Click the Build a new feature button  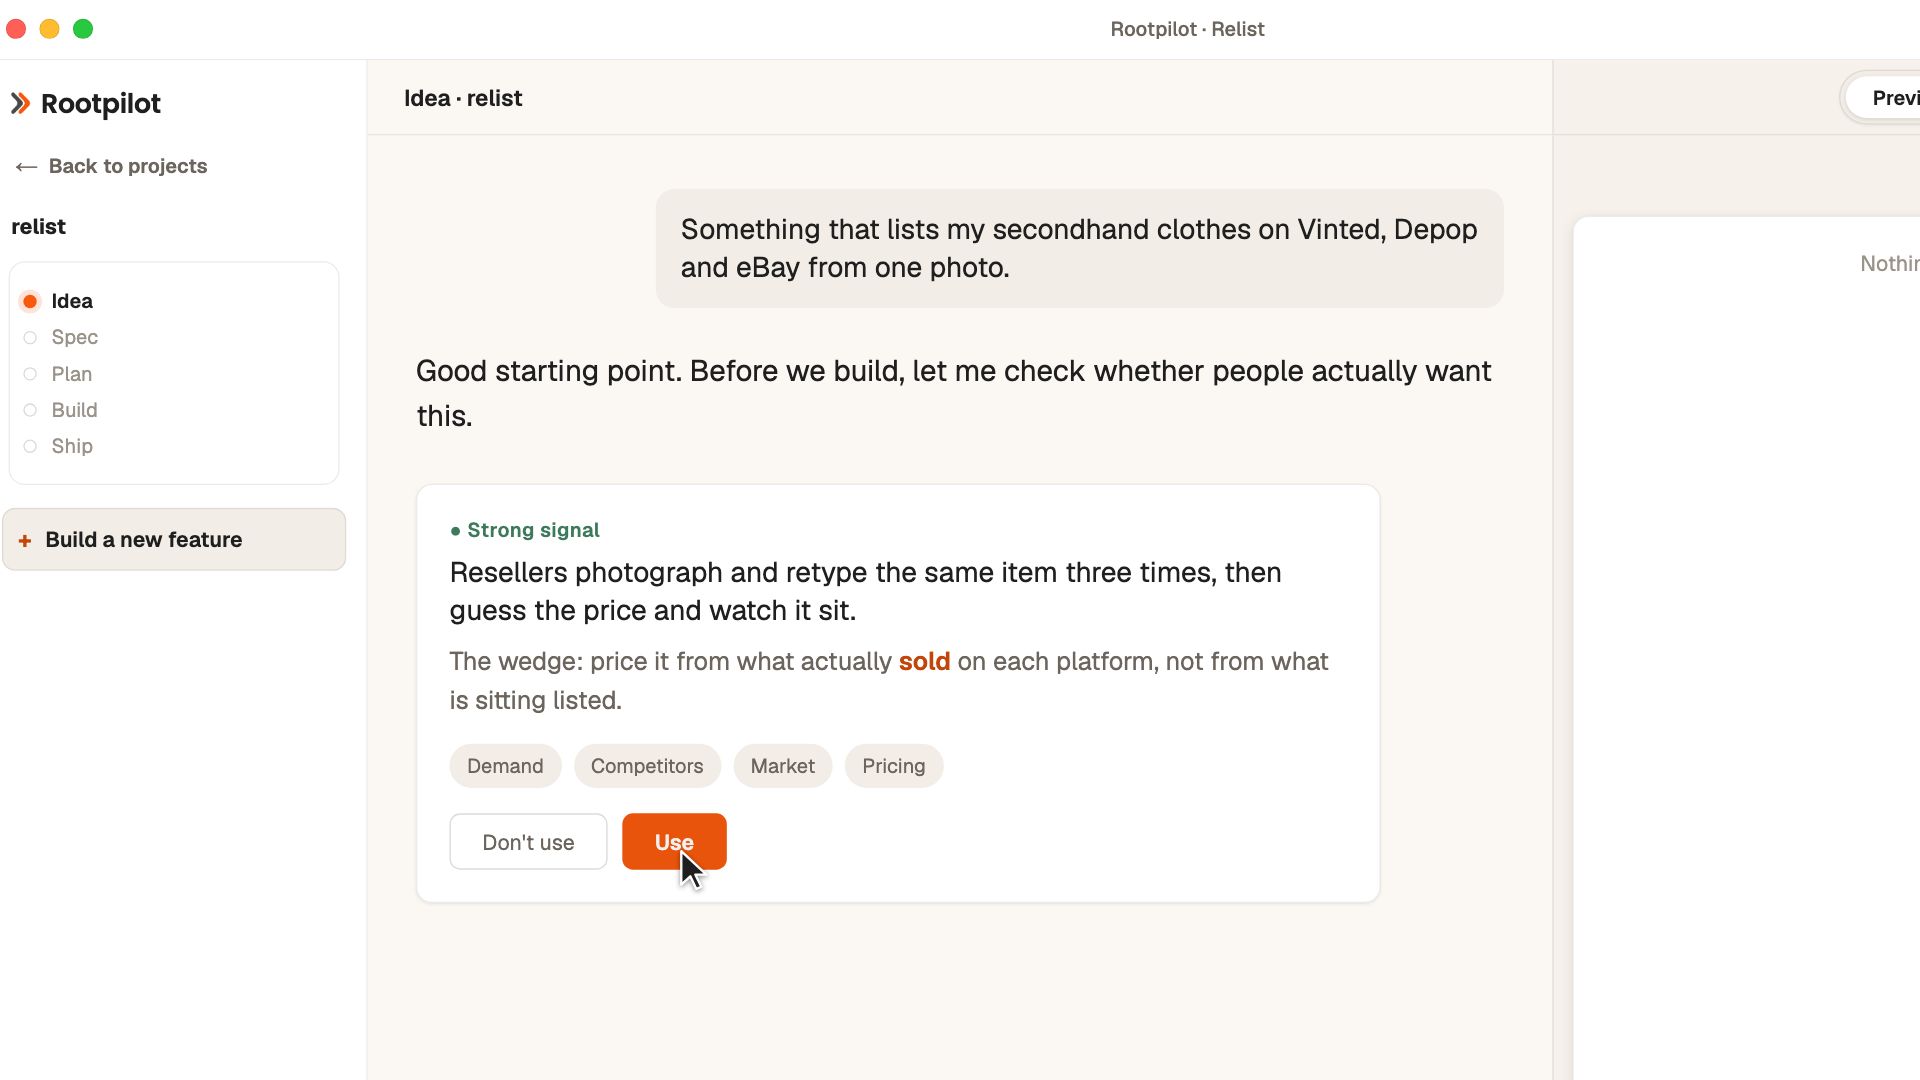(x=174, y=540)
